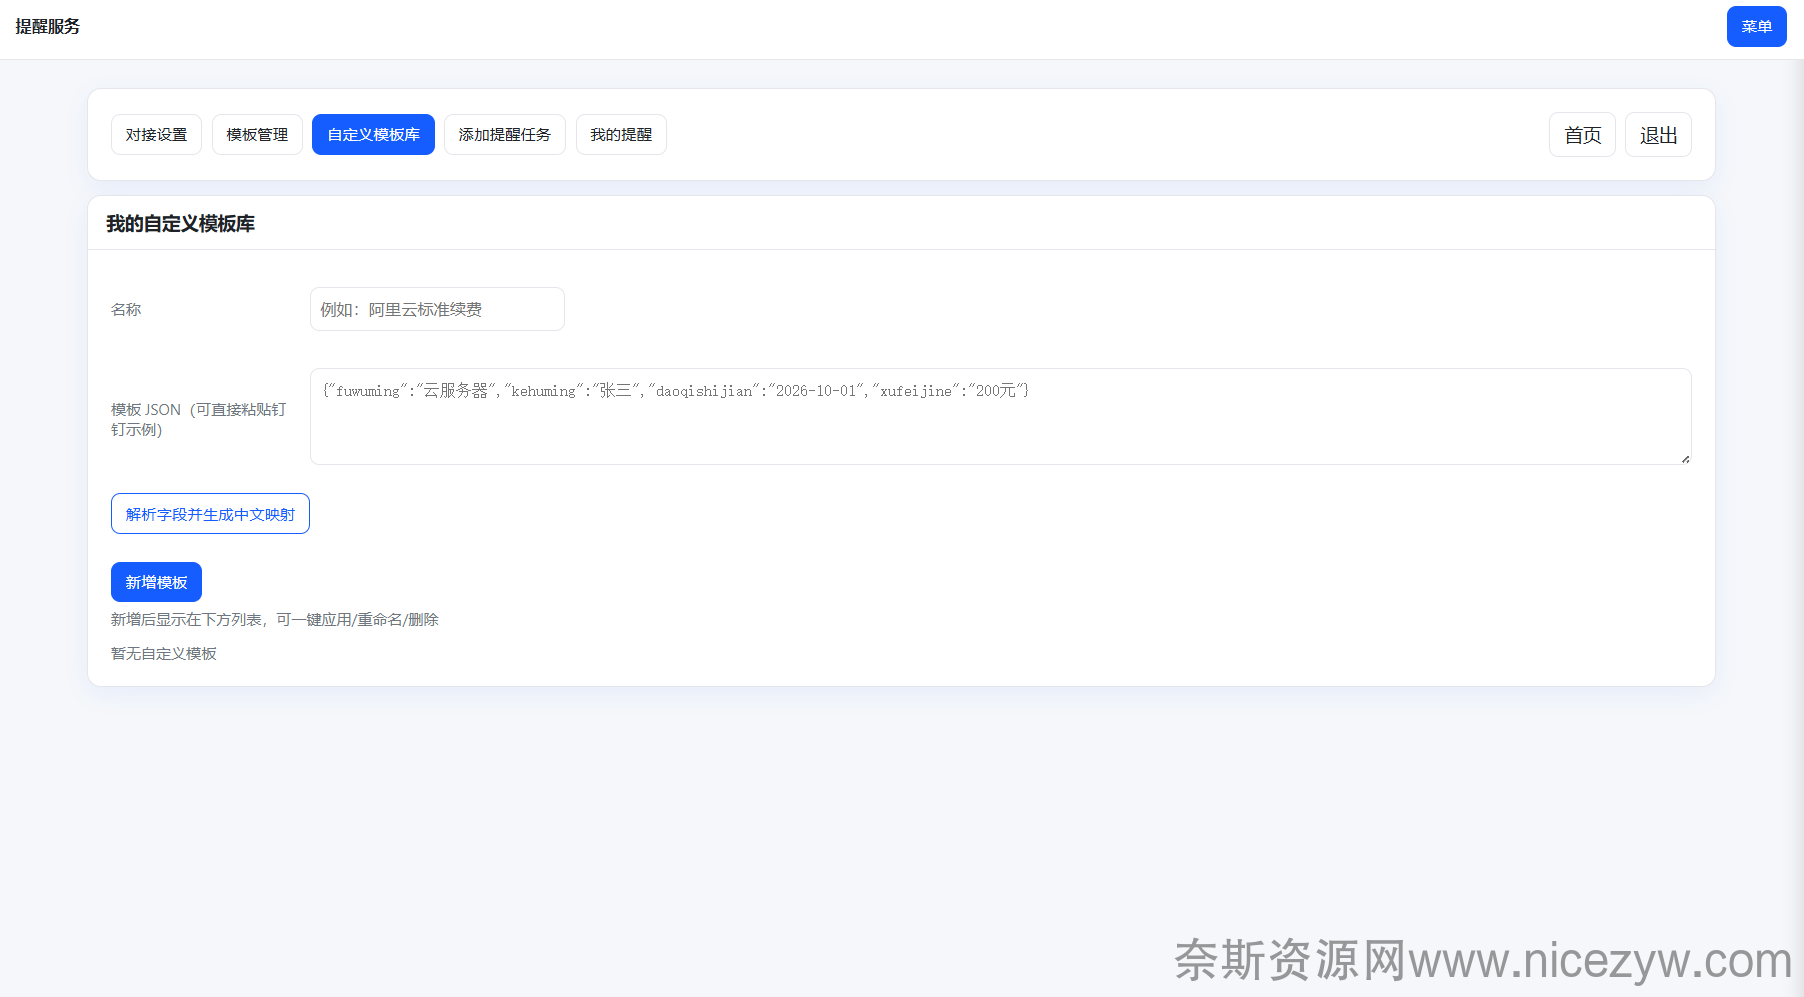The height and width of the screenshot is (997, 1804).
Task: Click the 新增模板 button
Action: (156, 582)
